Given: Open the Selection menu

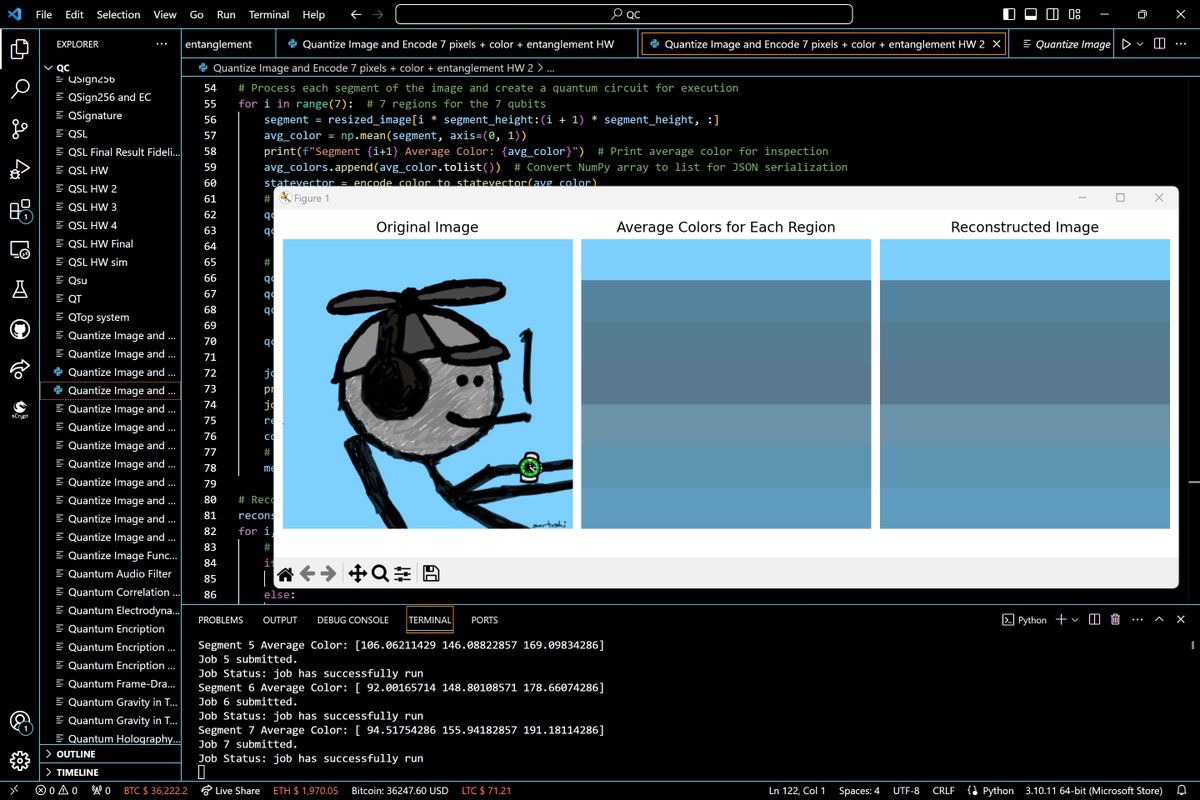Looking at the screenshot, I should click(x=118, y=15).
